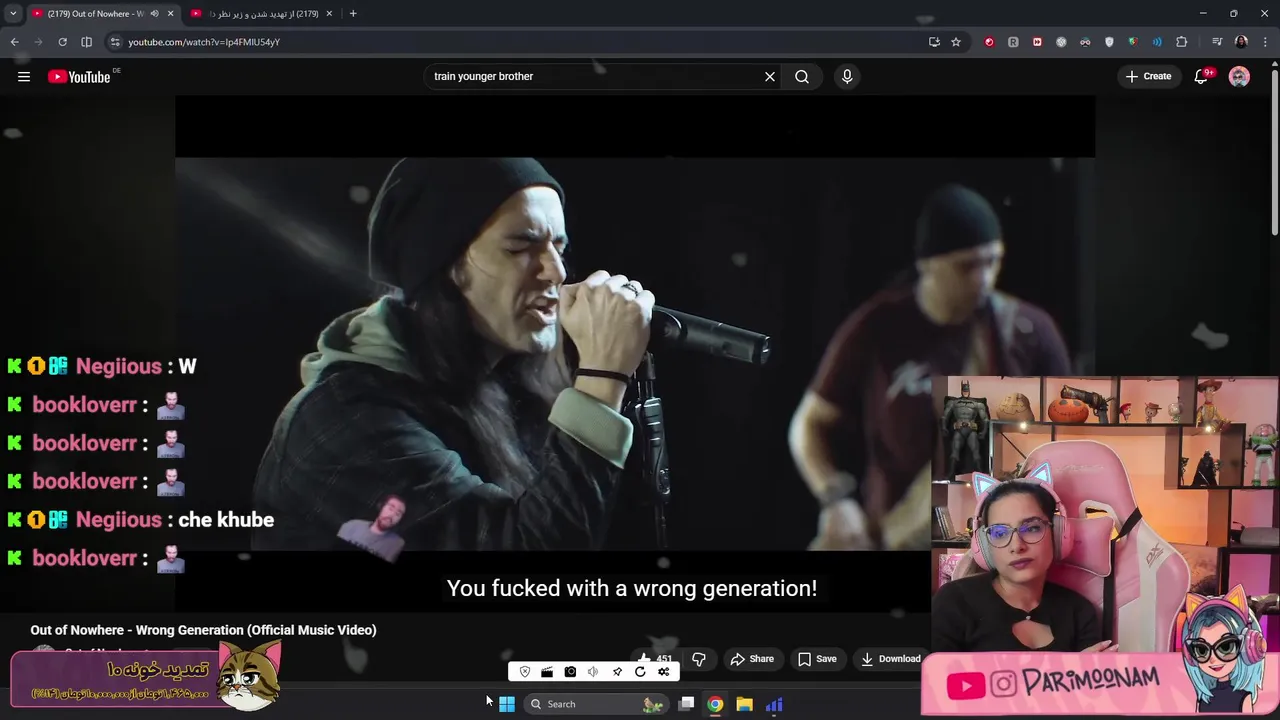1280x720 pixels.
Task: Click the loop arrow in floating toolbar
Action: (640, 672)
